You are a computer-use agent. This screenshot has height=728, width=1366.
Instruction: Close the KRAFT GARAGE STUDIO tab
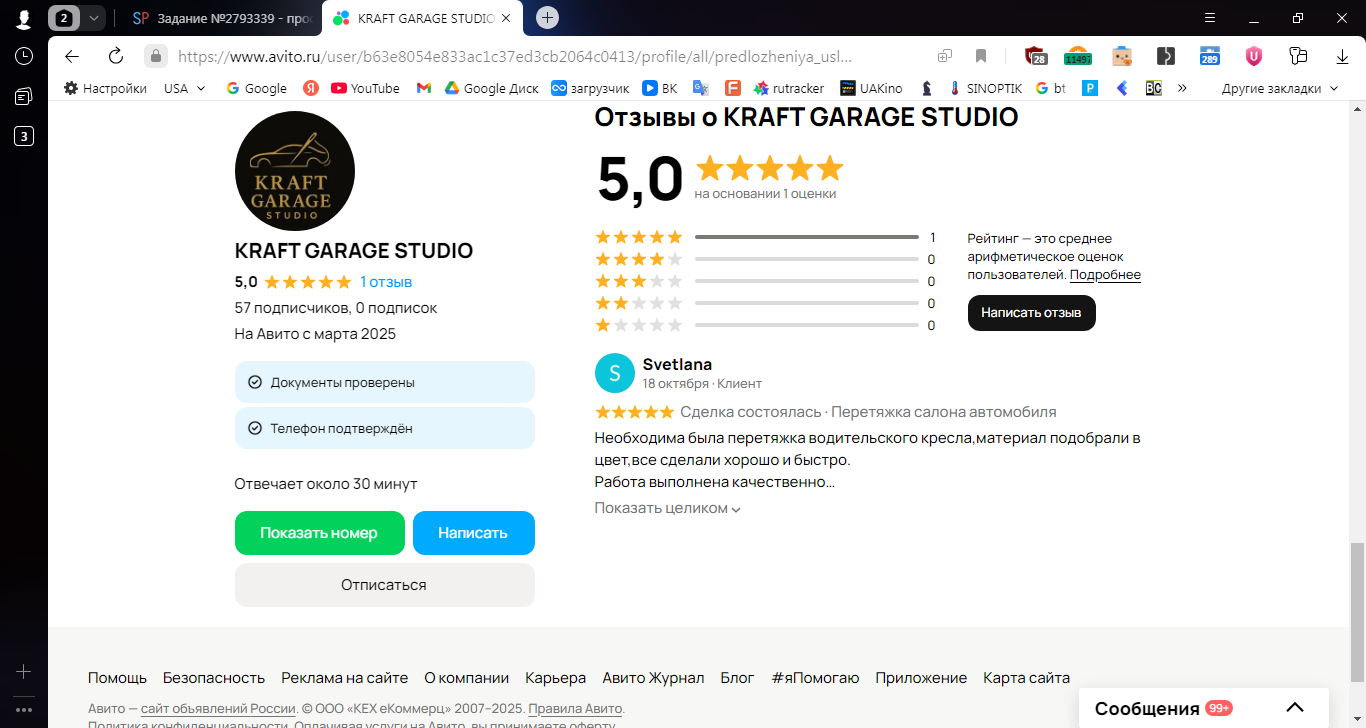(507, 18)
